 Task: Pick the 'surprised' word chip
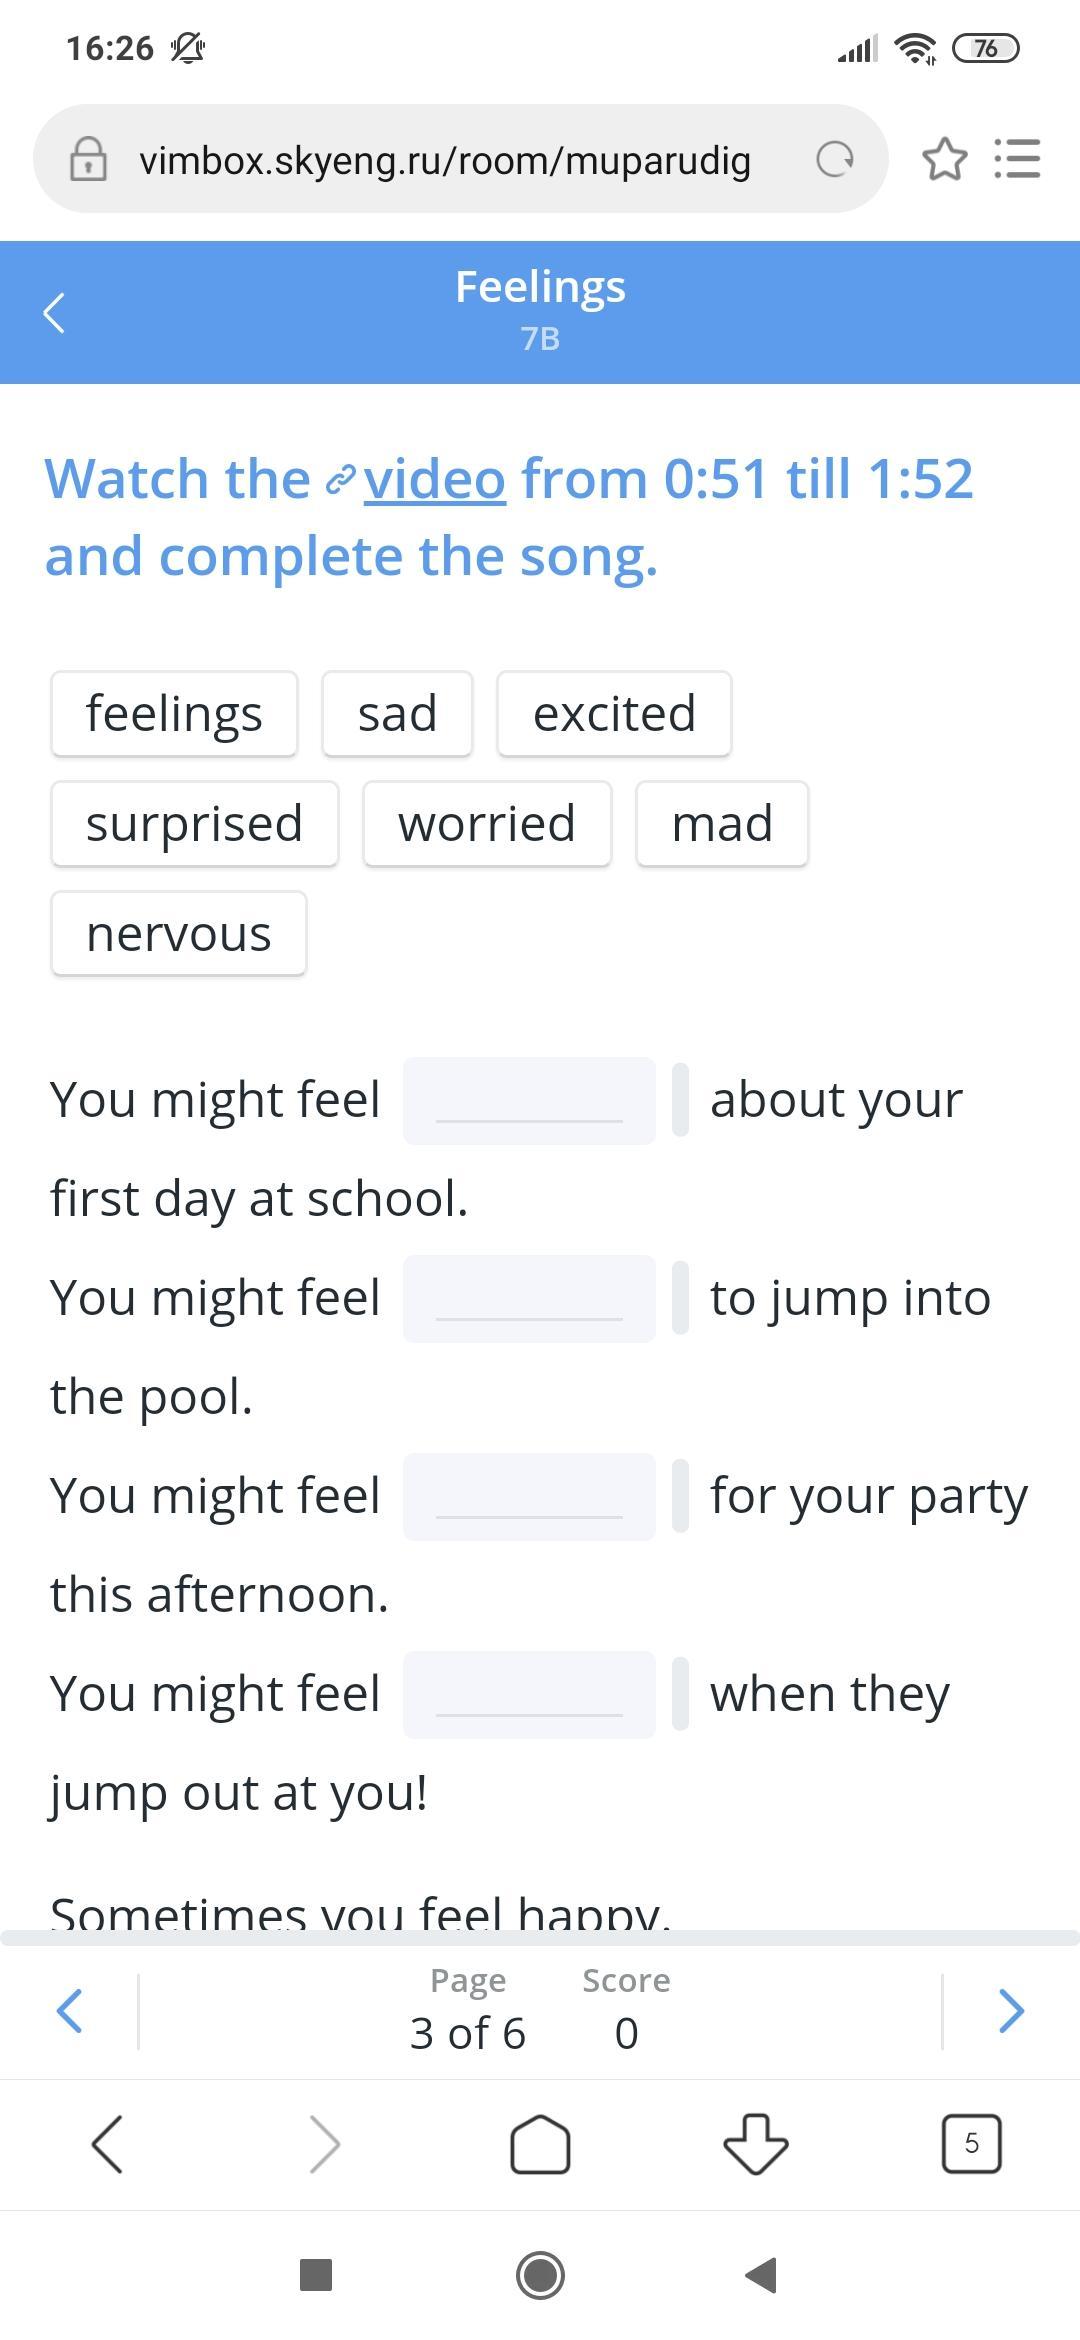click(x=195, y=824)
